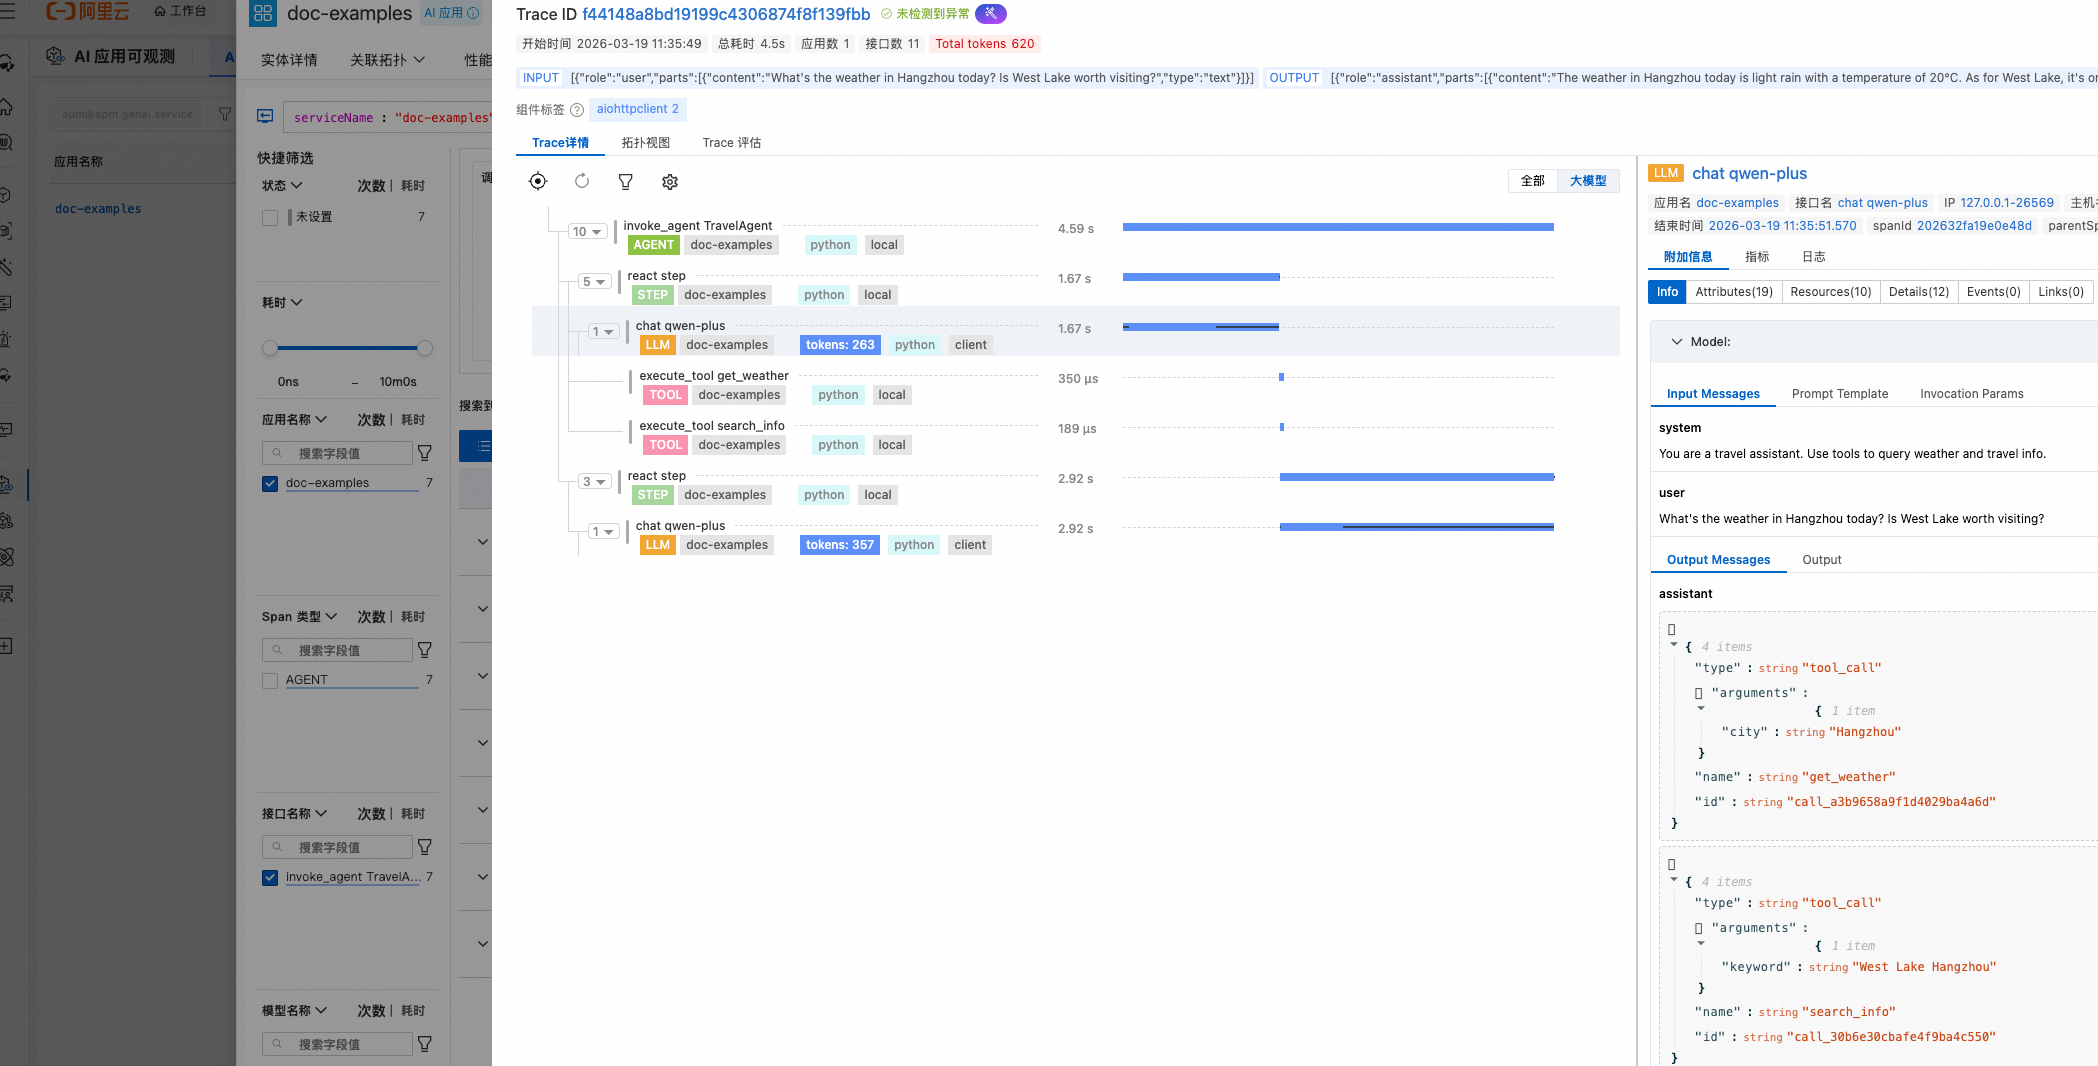Click the help icon next to 组件标签

tap(577, 110)
